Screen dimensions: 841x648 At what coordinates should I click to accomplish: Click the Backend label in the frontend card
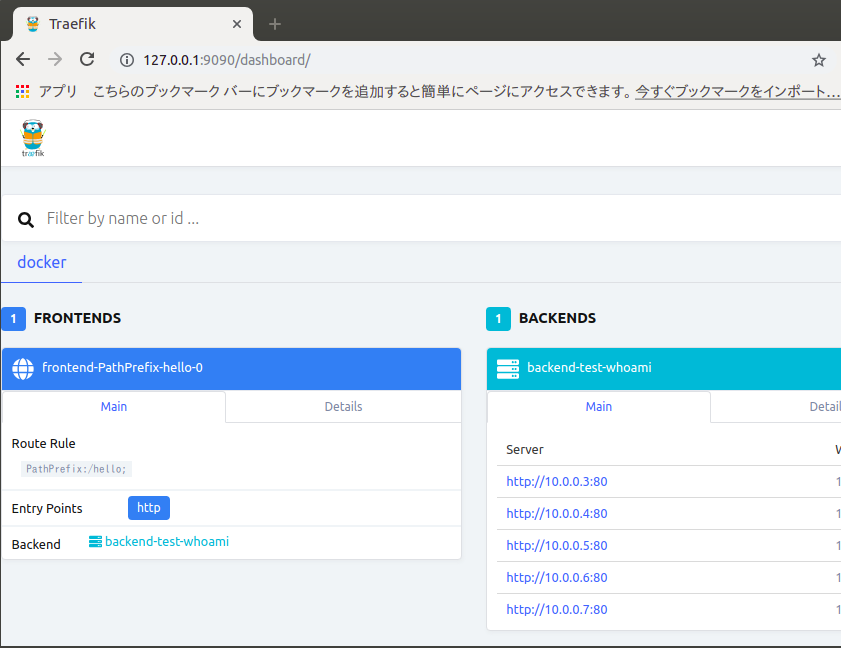pos(36,544)
